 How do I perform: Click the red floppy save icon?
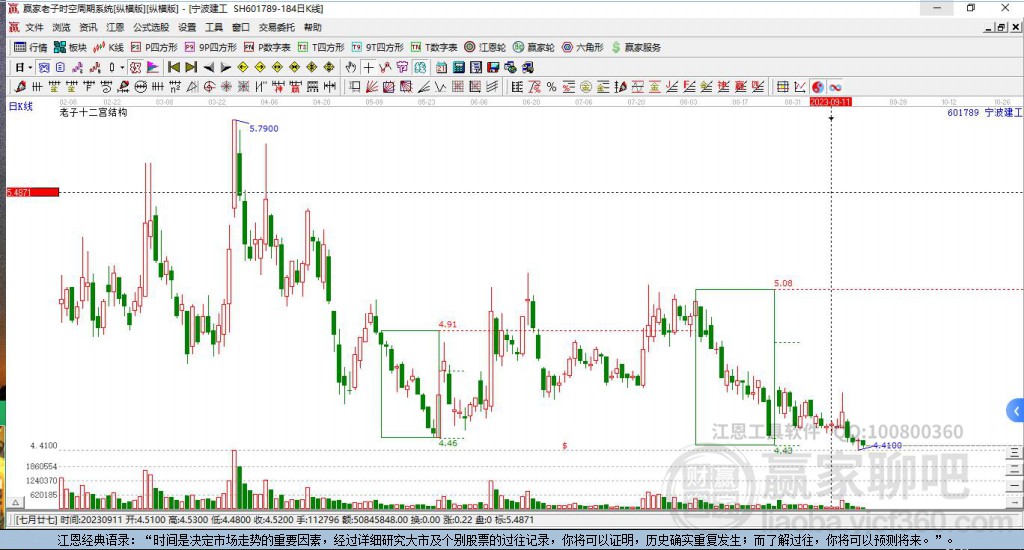tap(493, 67)
